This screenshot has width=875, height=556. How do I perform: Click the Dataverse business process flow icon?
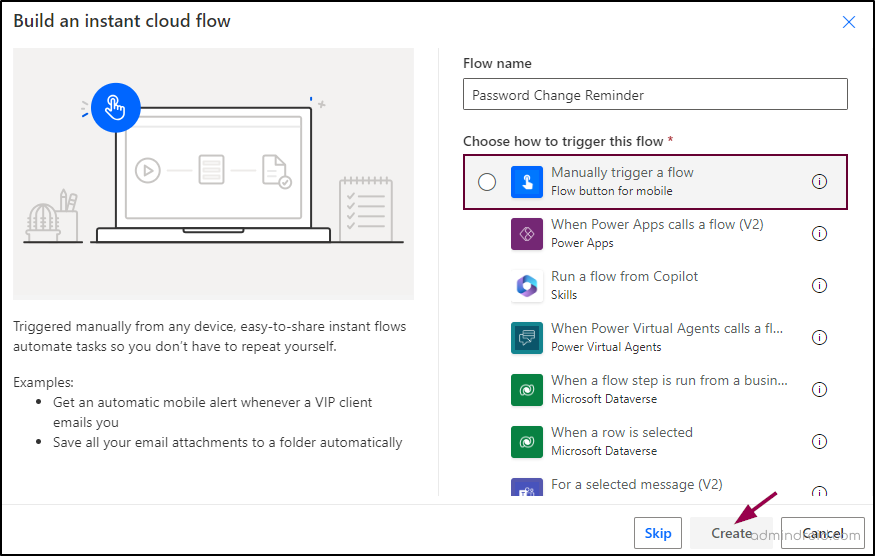526,390
